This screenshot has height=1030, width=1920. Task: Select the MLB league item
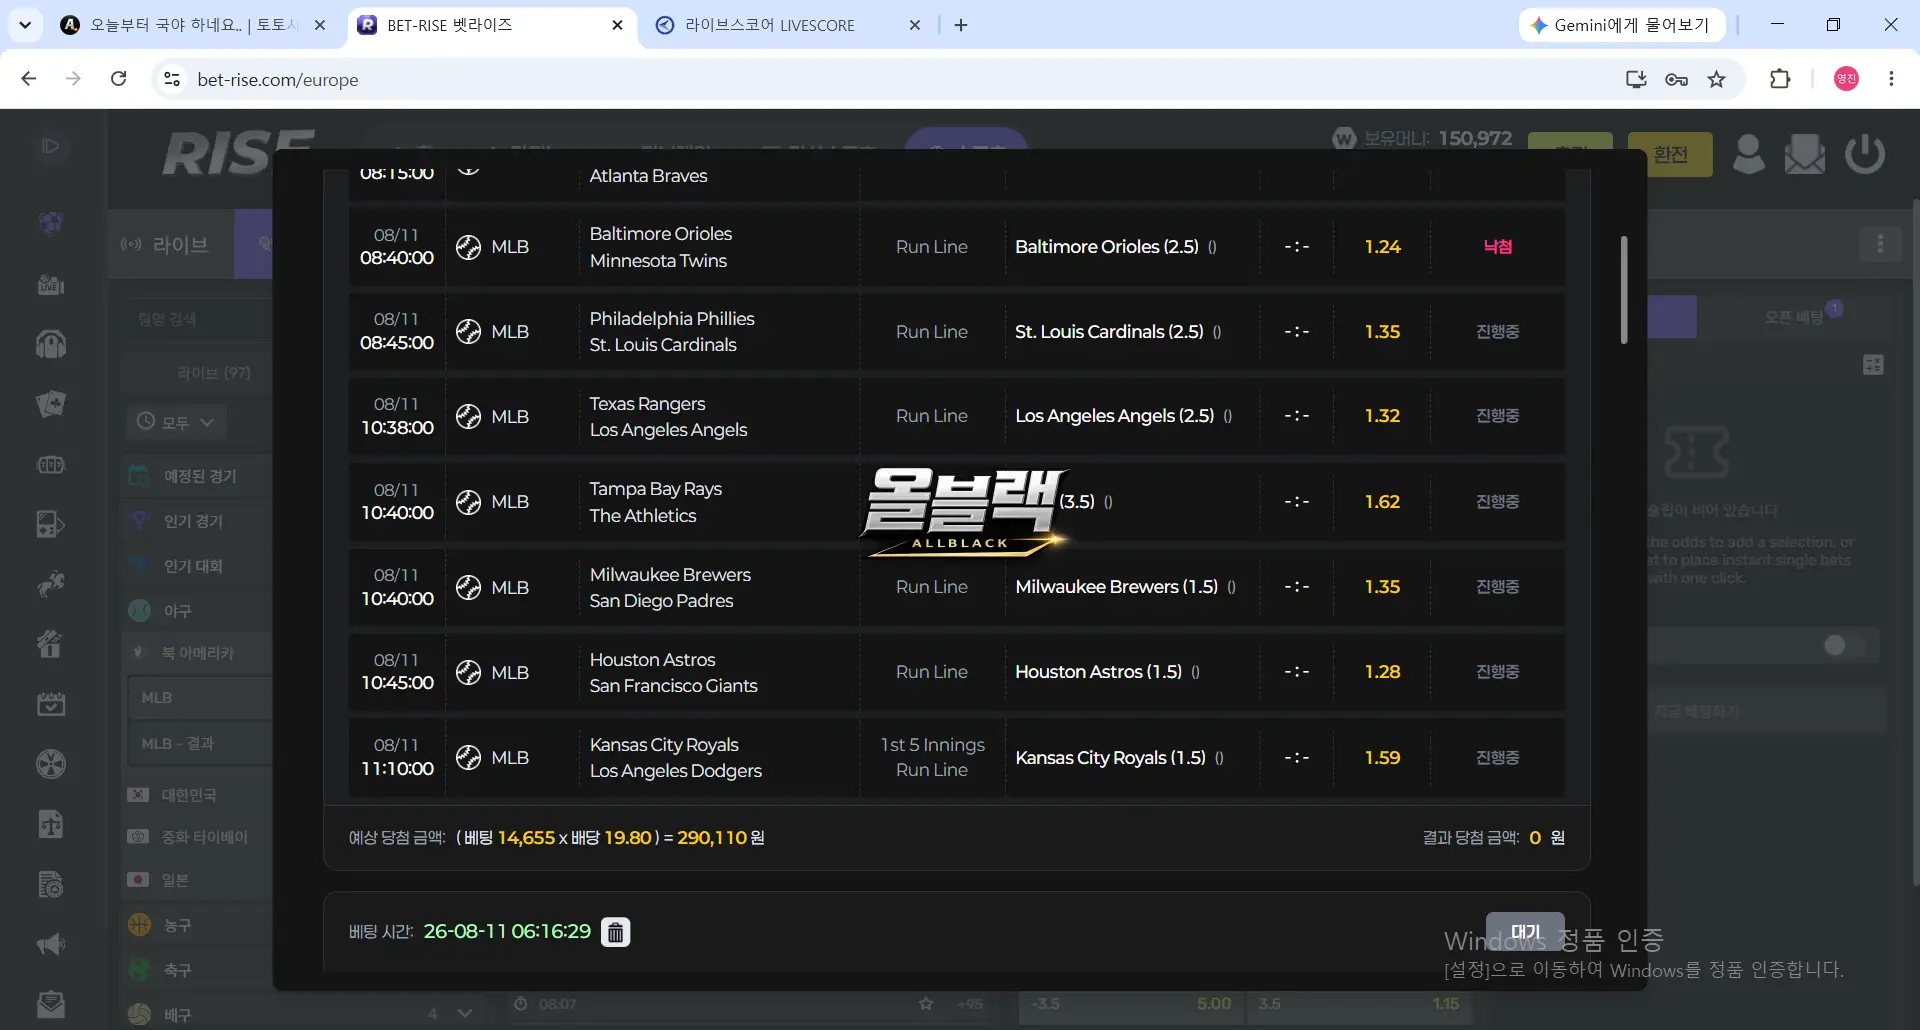click(200, 697)
